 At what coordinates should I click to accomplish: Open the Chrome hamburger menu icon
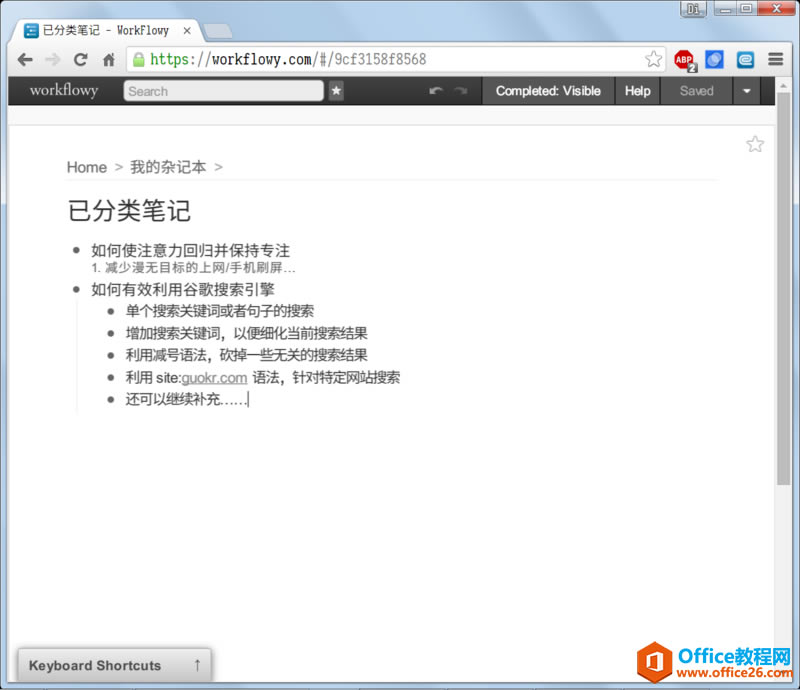775,59
